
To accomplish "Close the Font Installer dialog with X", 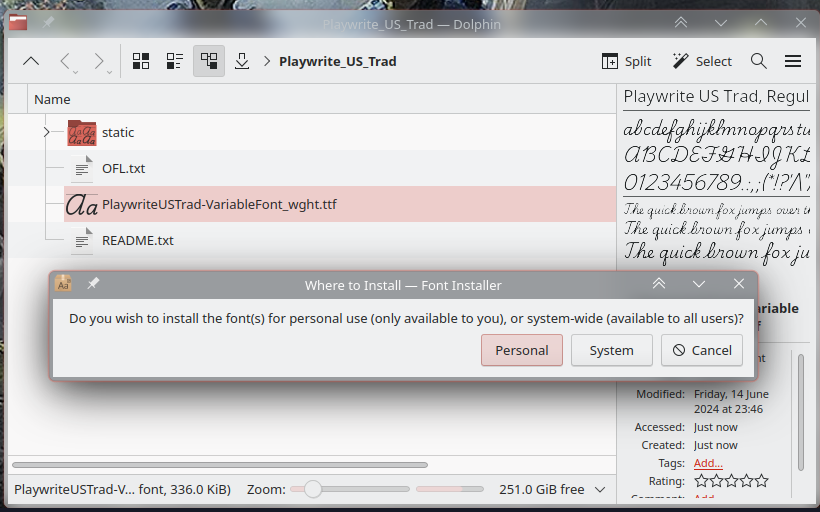I will [x=738, y=283].
